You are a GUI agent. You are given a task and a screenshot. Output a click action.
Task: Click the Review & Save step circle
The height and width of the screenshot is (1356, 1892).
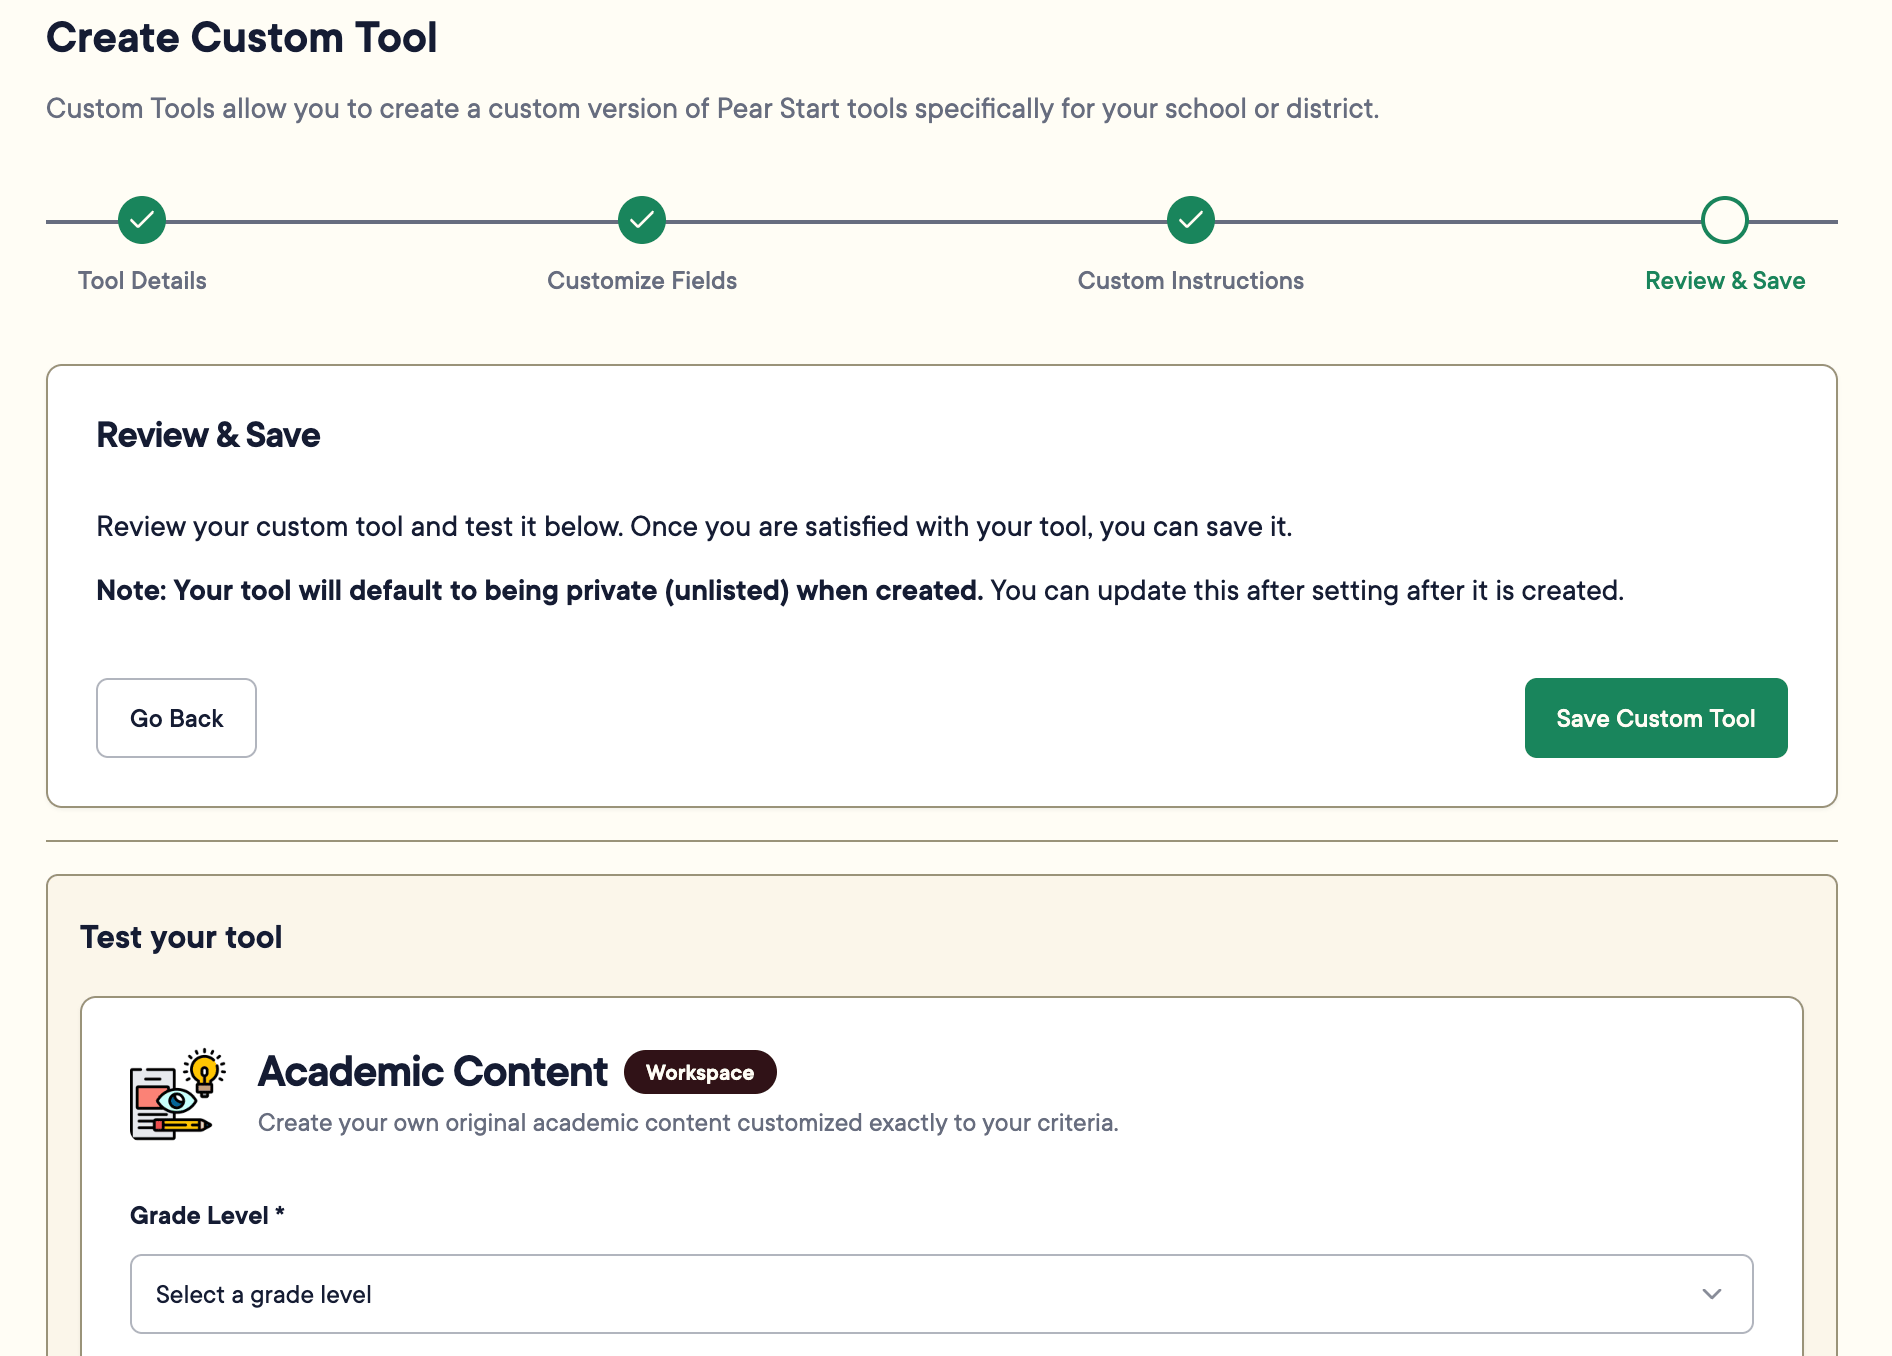point(1725,220)
